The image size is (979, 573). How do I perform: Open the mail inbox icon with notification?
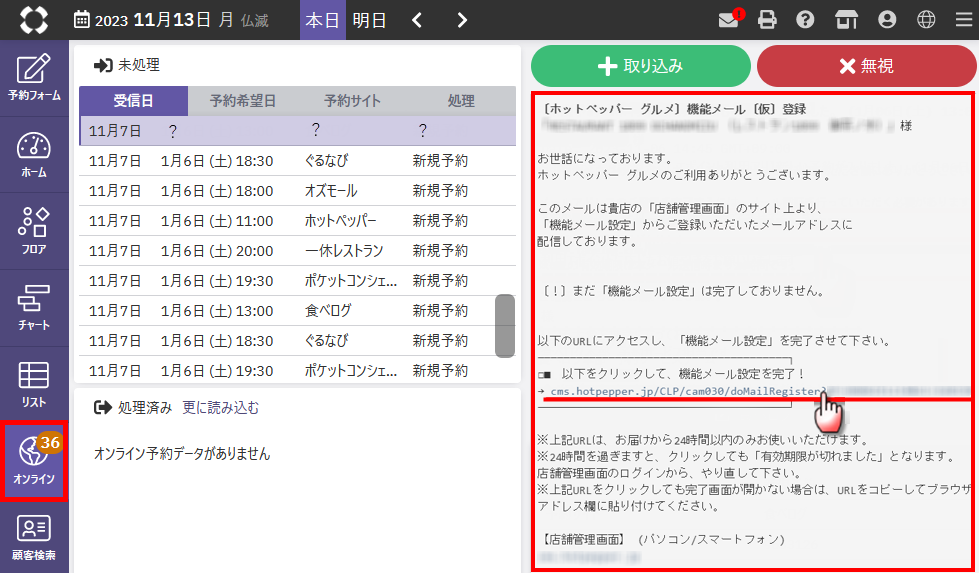tap(729, 20)
